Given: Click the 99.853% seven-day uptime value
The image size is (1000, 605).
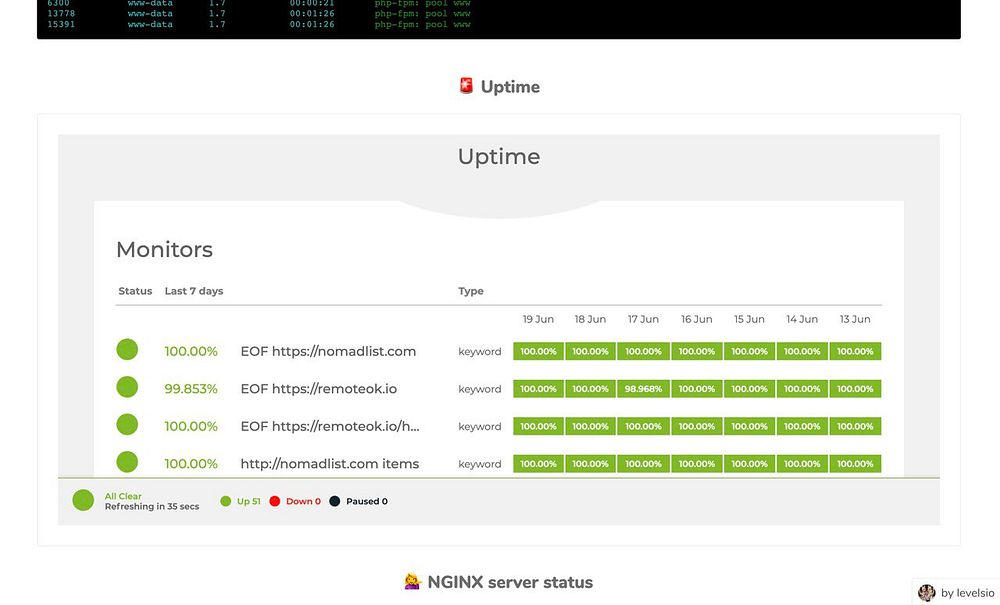Looking at the screenshot, I should [191, 389].
